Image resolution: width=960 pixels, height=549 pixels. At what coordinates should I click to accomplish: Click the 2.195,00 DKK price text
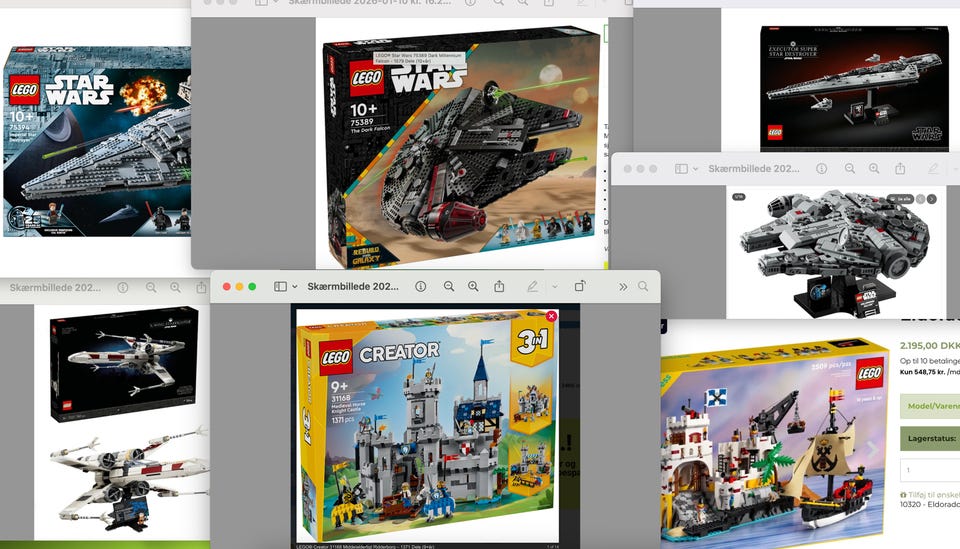[929, 345]
